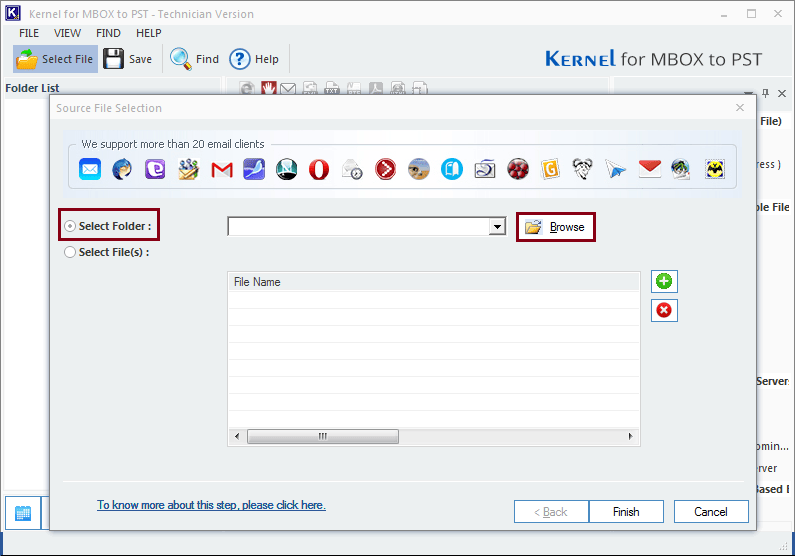Click the red berries client icon
This screenshot has width=795, height=556.
tap(518, 169)
